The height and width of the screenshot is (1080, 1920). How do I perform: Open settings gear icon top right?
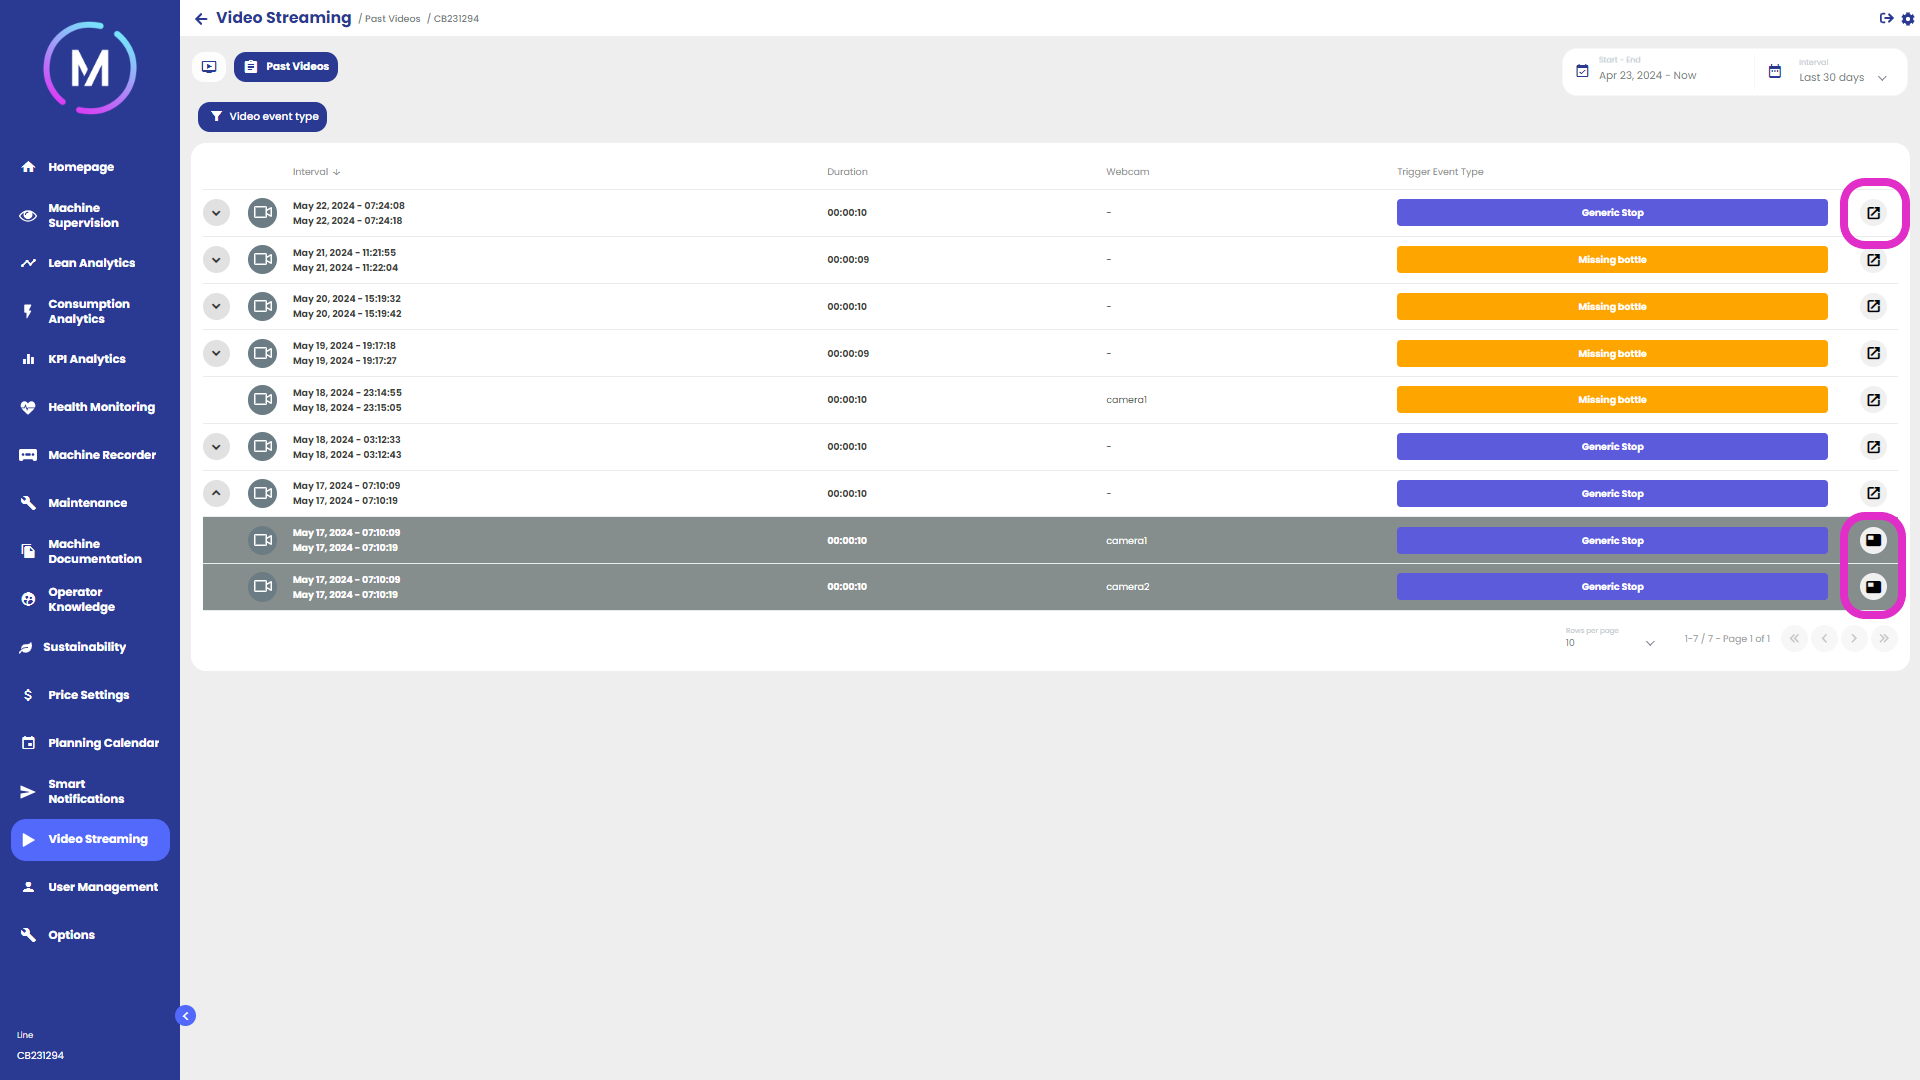click(1907, 19)
